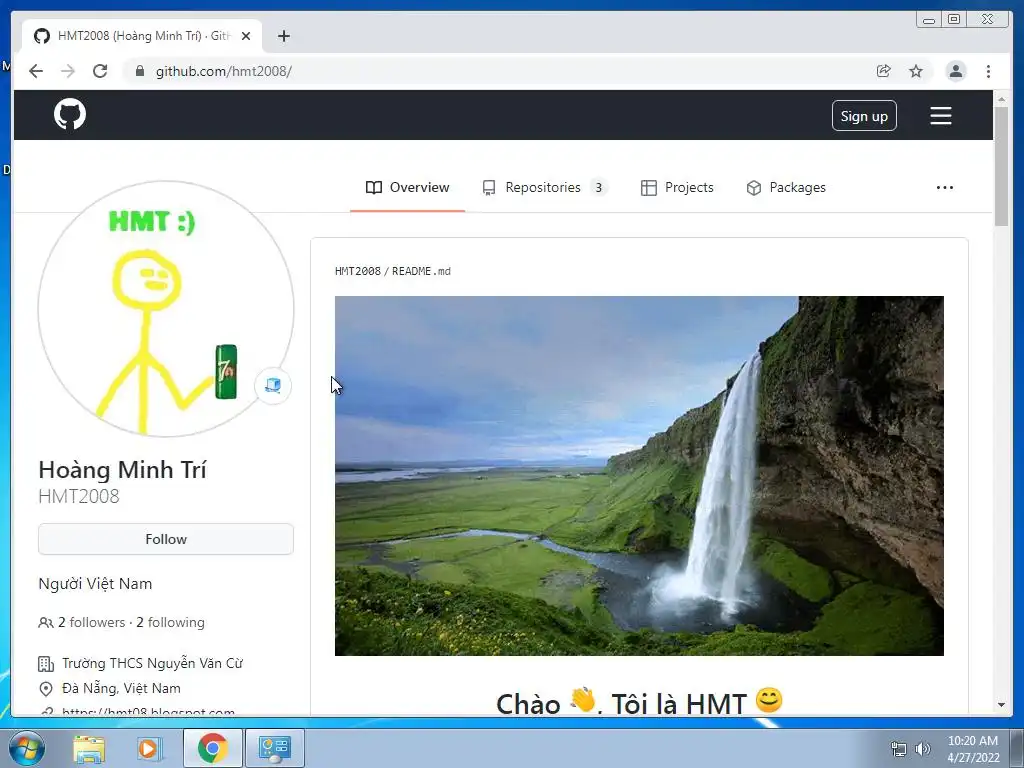Click the Người Việt Nam bio text
The height and width of the screenshot is (768, 1024).
[95, 584]
